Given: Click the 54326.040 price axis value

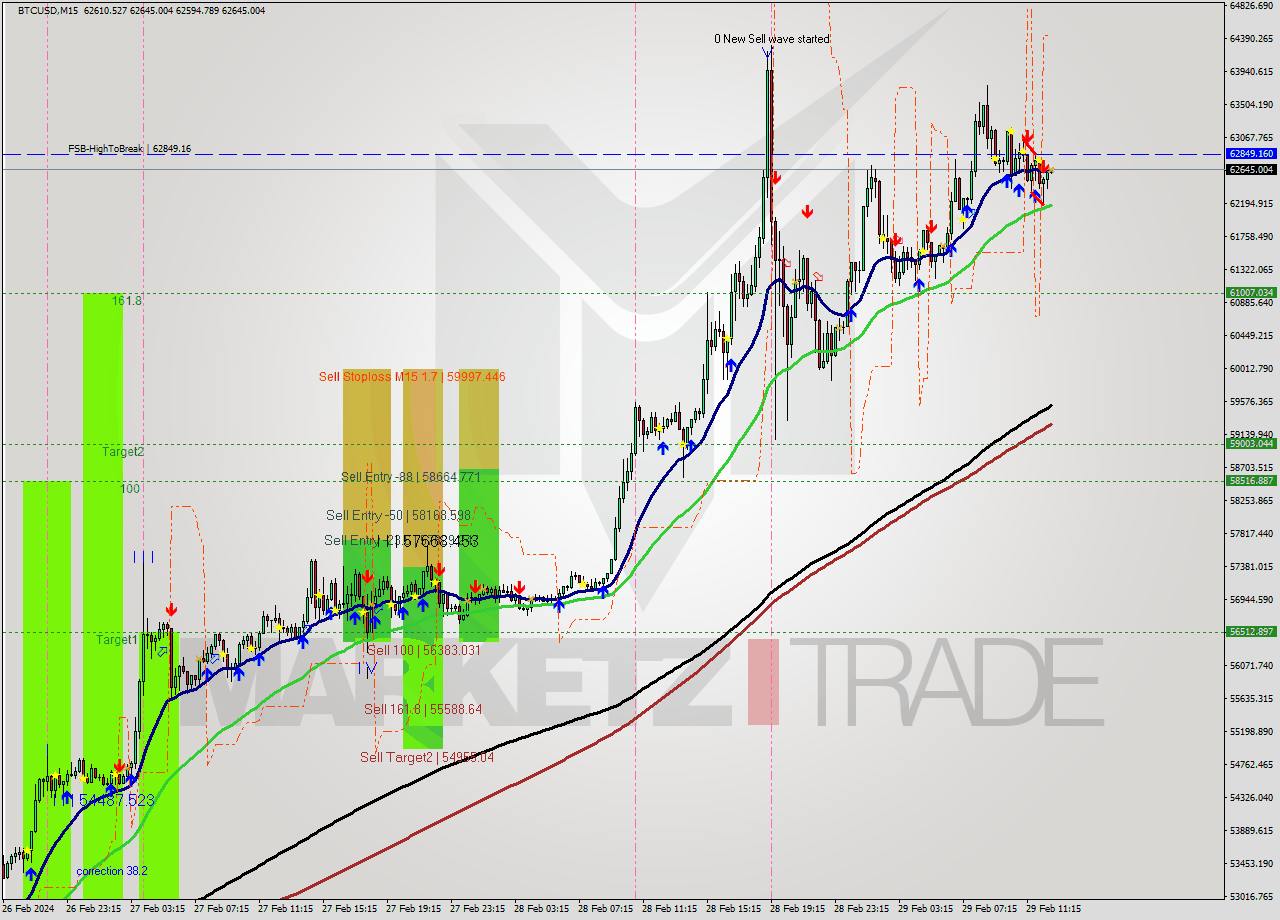Looking at the screenshot, I should tap(1250, 797).
